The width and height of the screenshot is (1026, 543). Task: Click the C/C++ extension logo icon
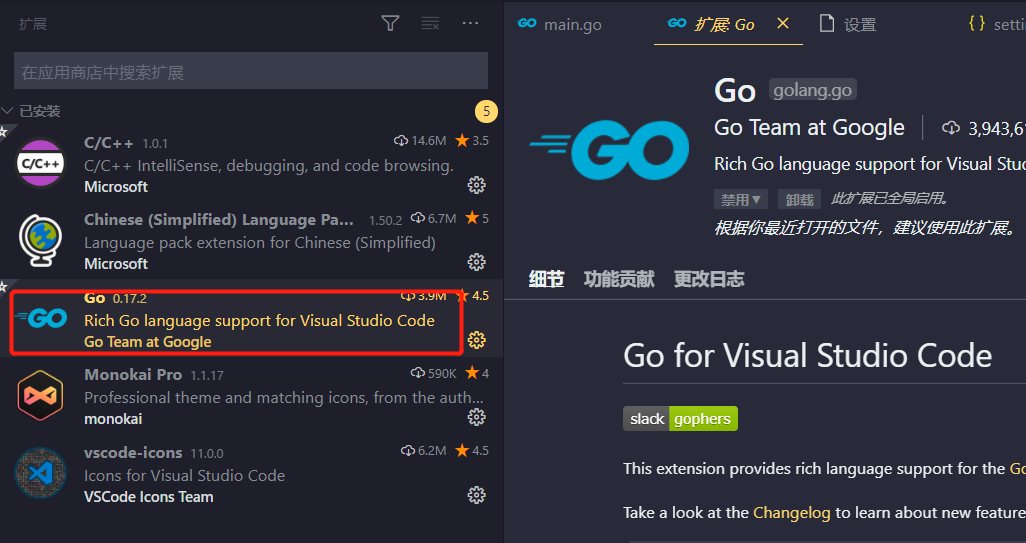(41, 164)
